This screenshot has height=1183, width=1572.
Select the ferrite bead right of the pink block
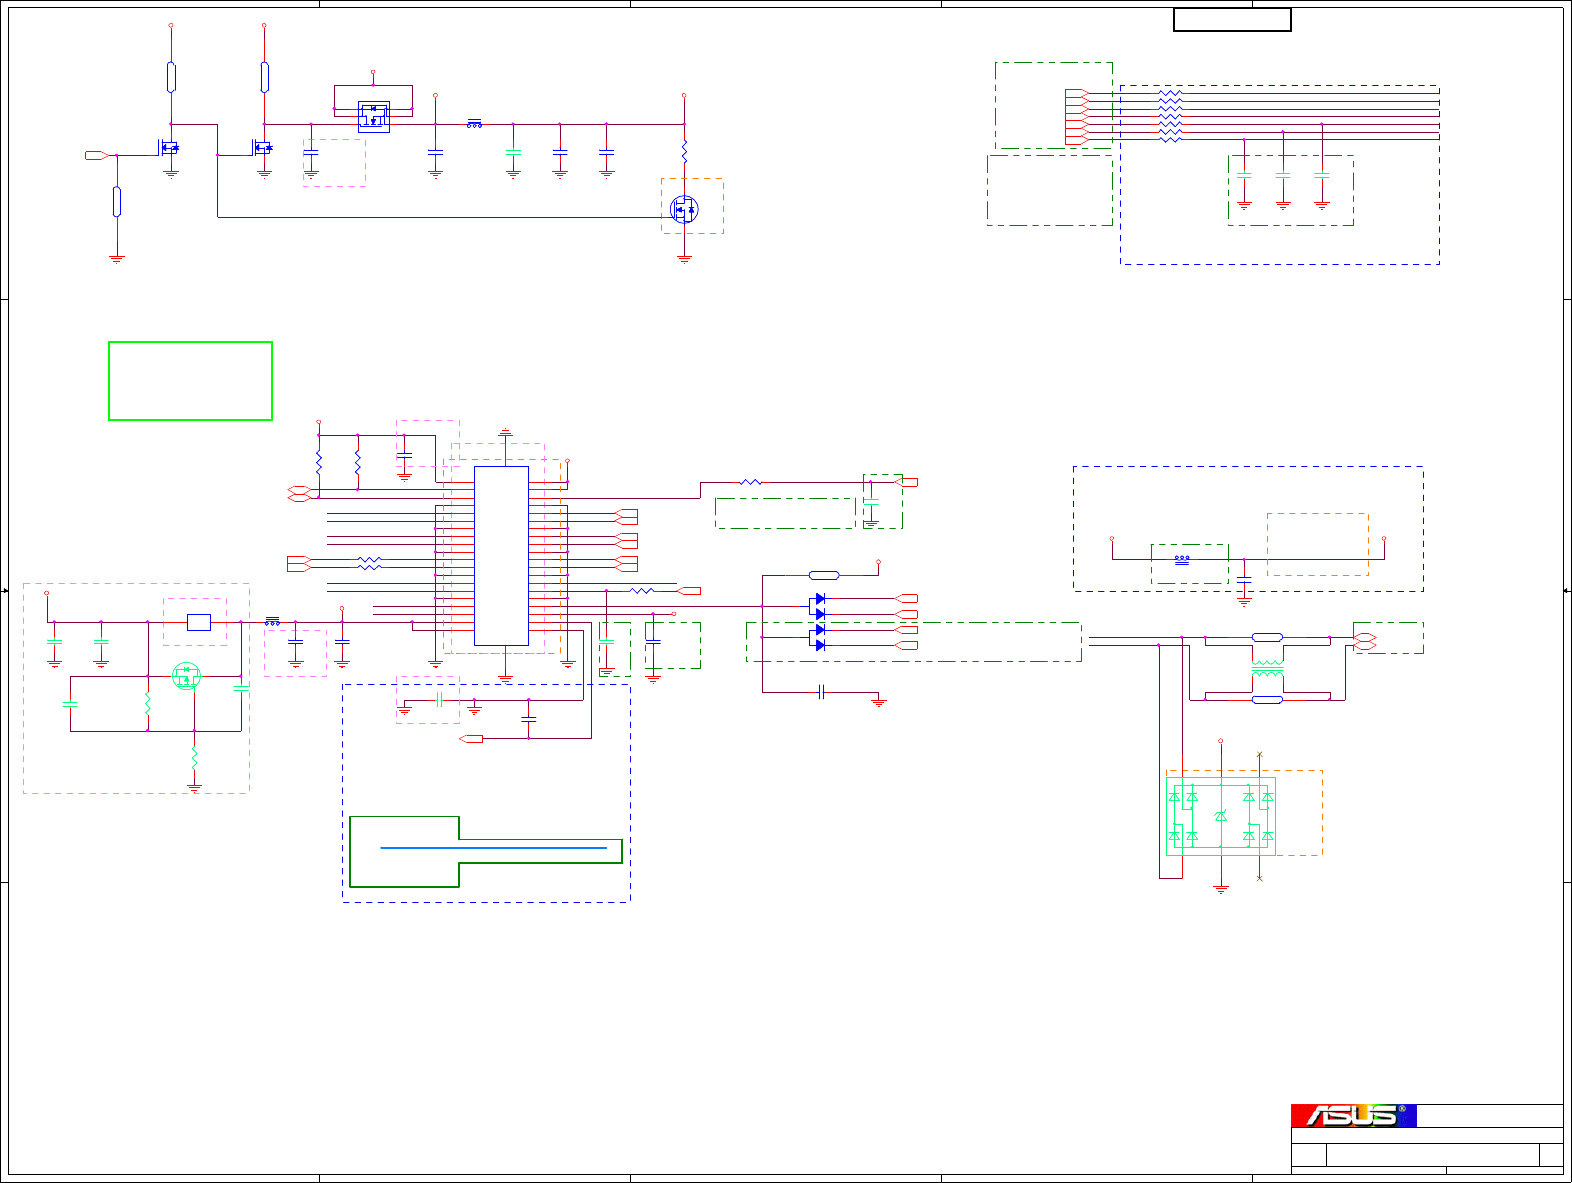pos(272,622)
